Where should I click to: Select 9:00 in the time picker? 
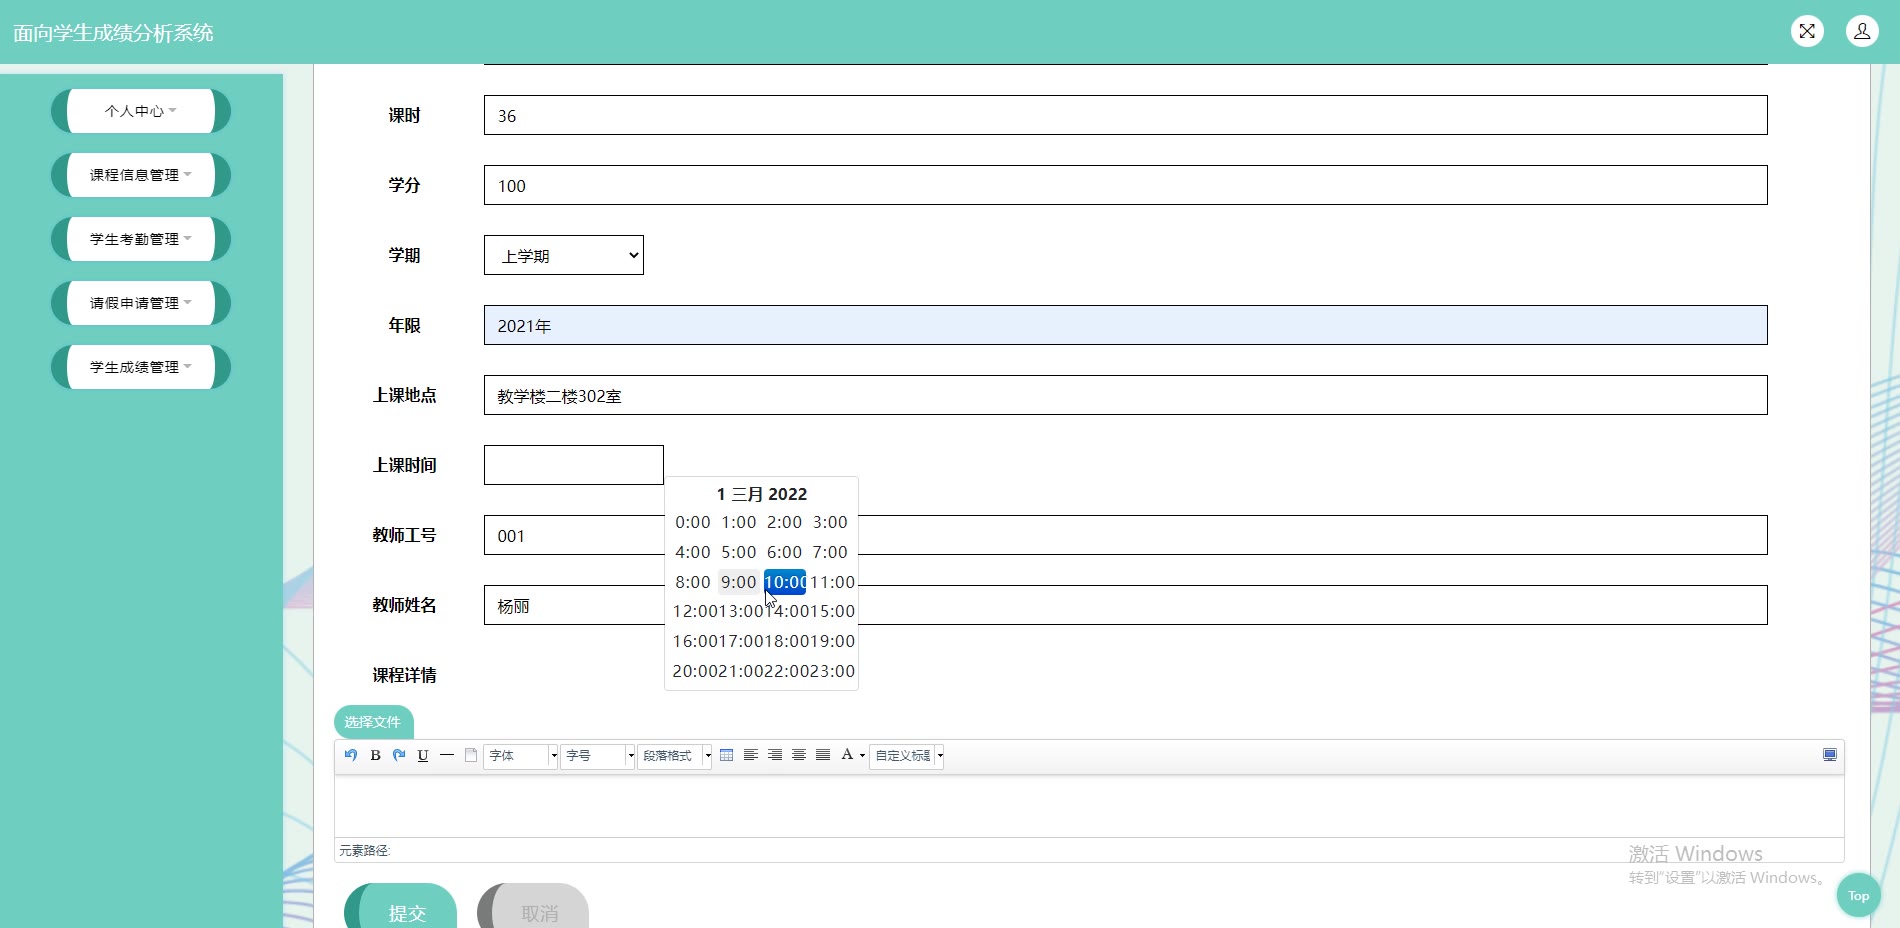pyautogui.click(x=738, y=582)
